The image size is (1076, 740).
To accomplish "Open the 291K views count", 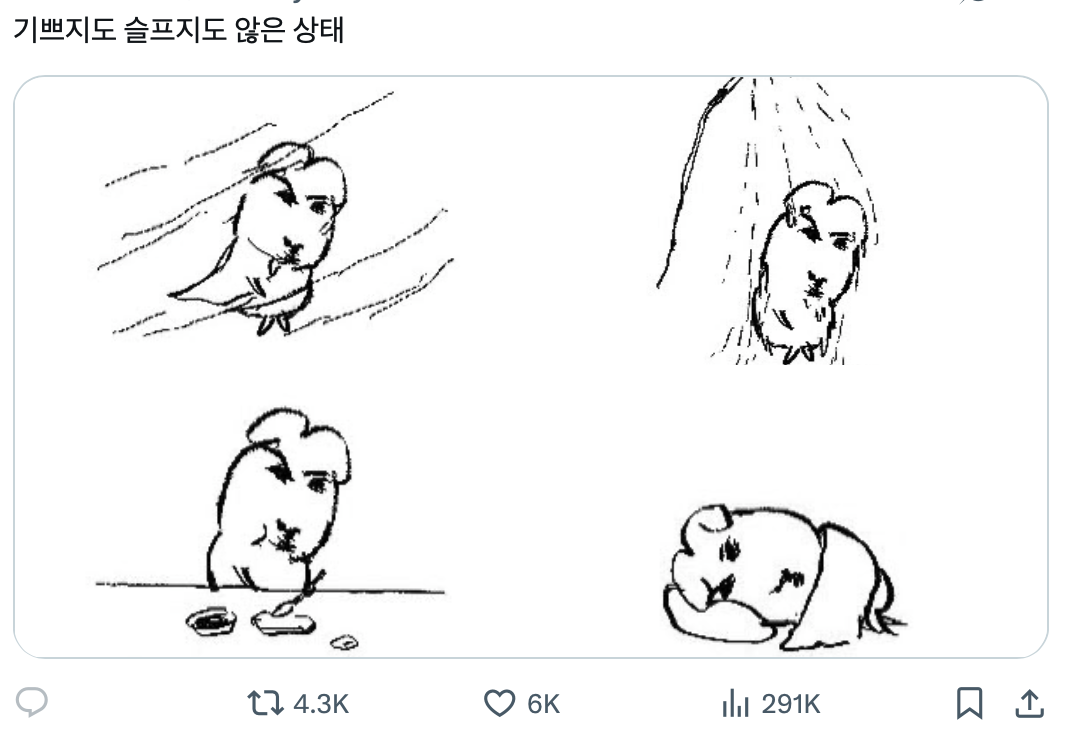I will click(x=790, y=704).
